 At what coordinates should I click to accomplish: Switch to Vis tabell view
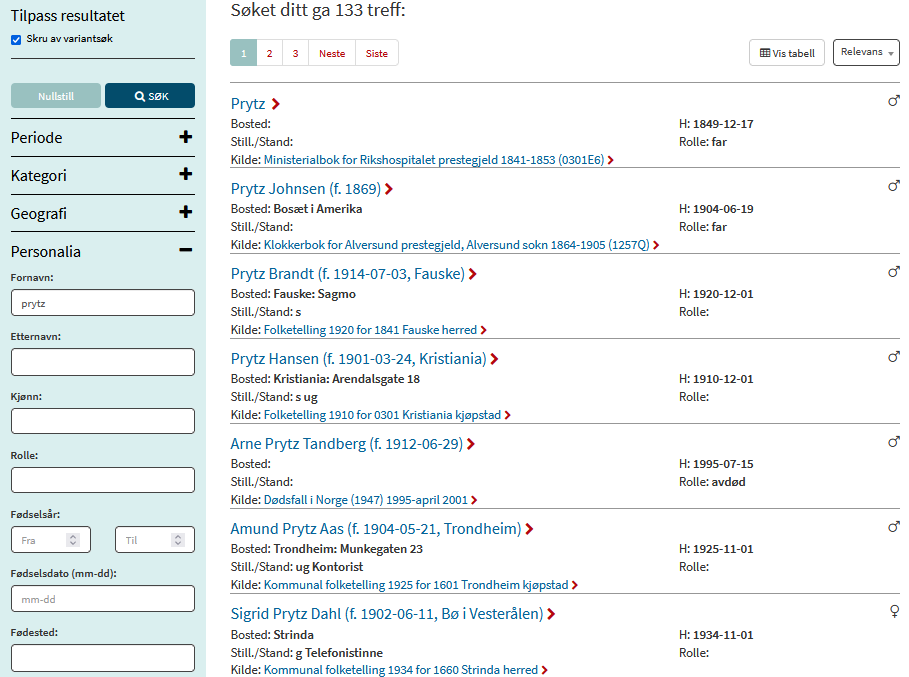point(787,54)
